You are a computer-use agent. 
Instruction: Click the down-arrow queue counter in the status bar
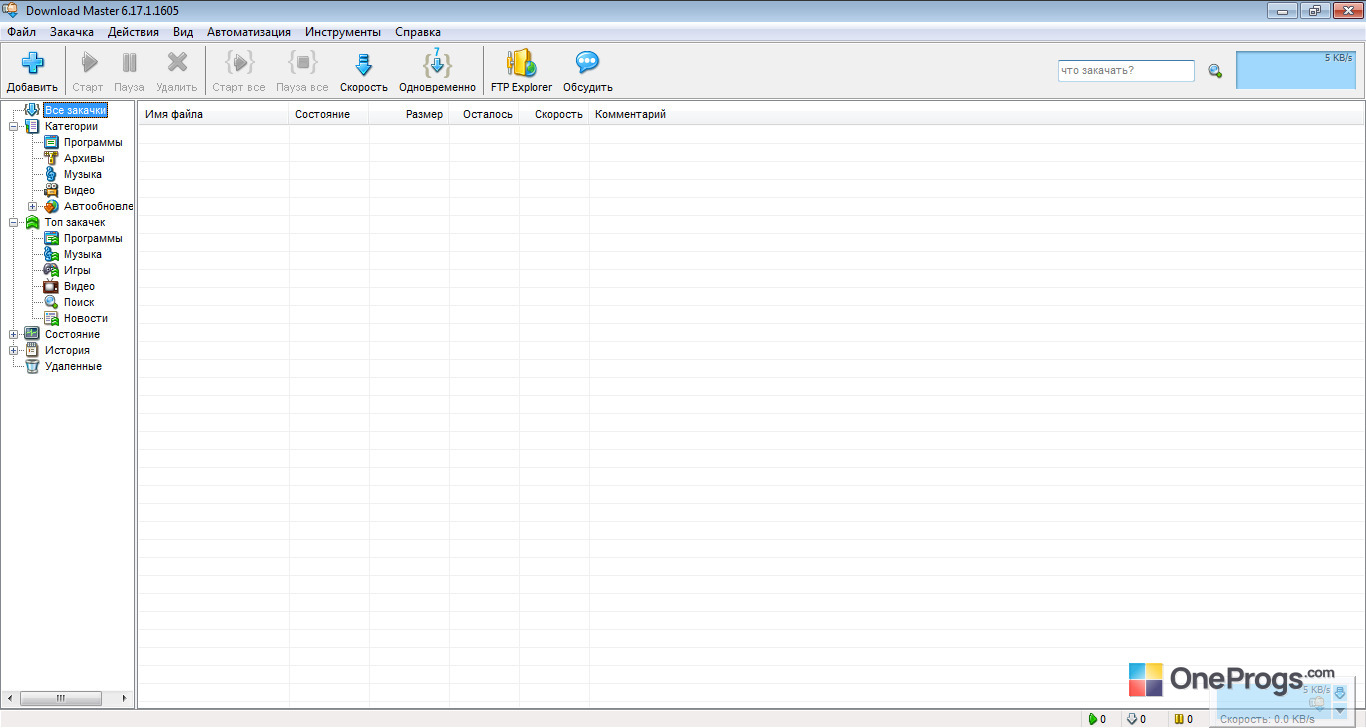click(x=1136, y=719)
